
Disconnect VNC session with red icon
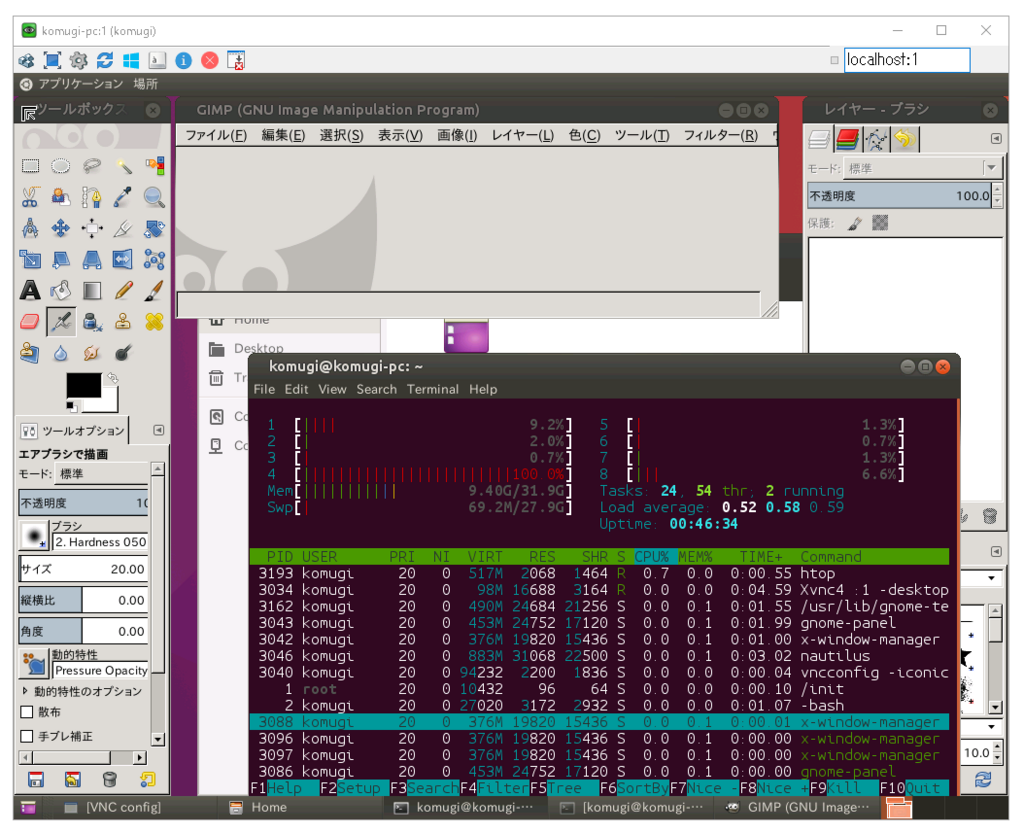pyautogui.click(x=210, y=60)
